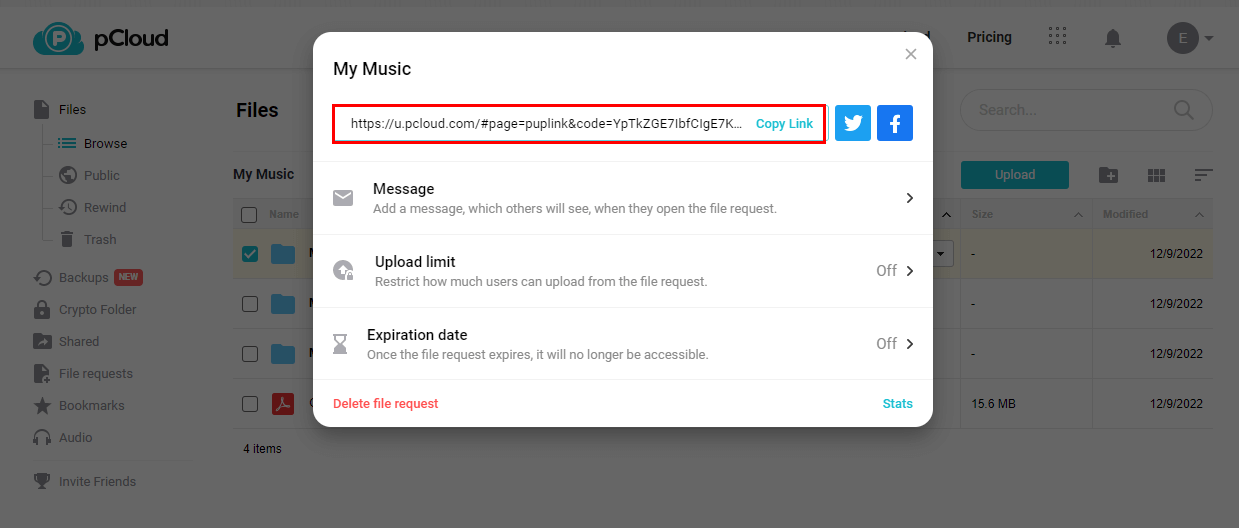Click the new folder icon

tap(1108, 175)
